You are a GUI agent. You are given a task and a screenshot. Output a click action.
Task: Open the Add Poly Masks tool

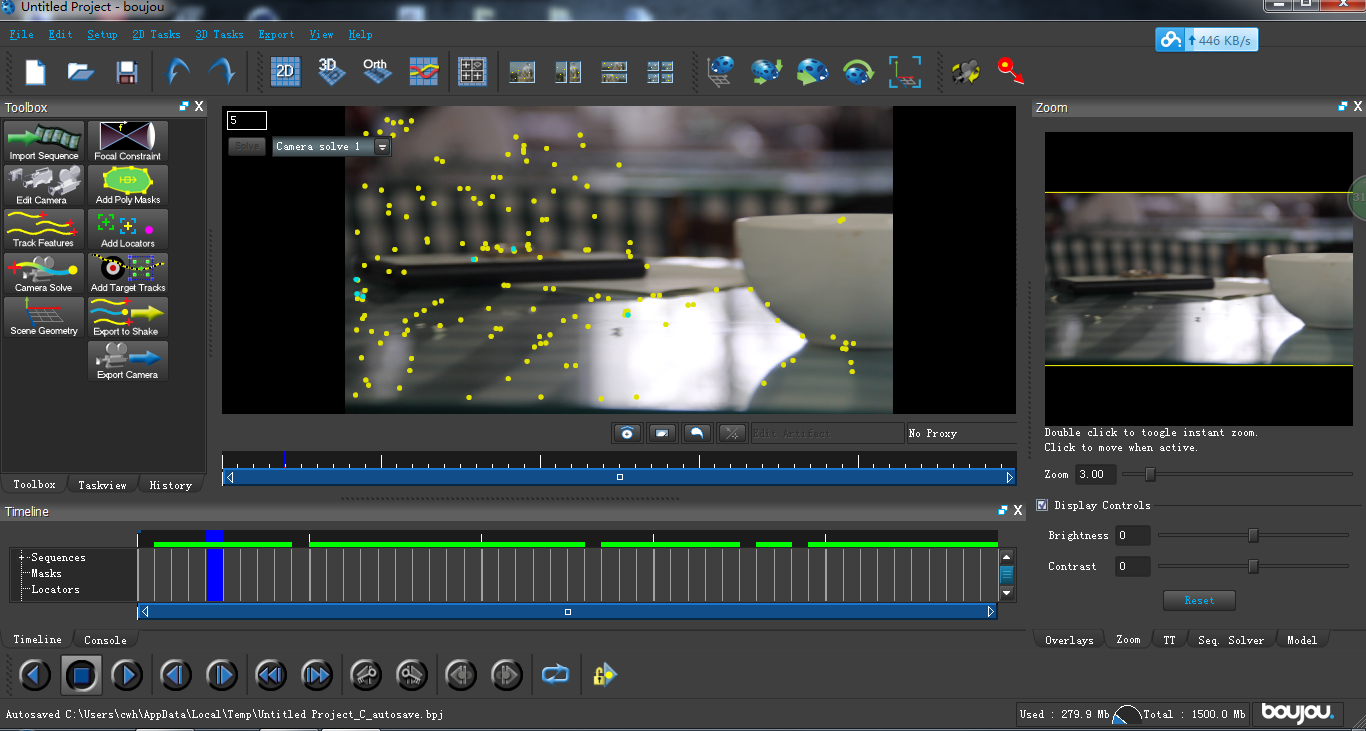[128, 186]
